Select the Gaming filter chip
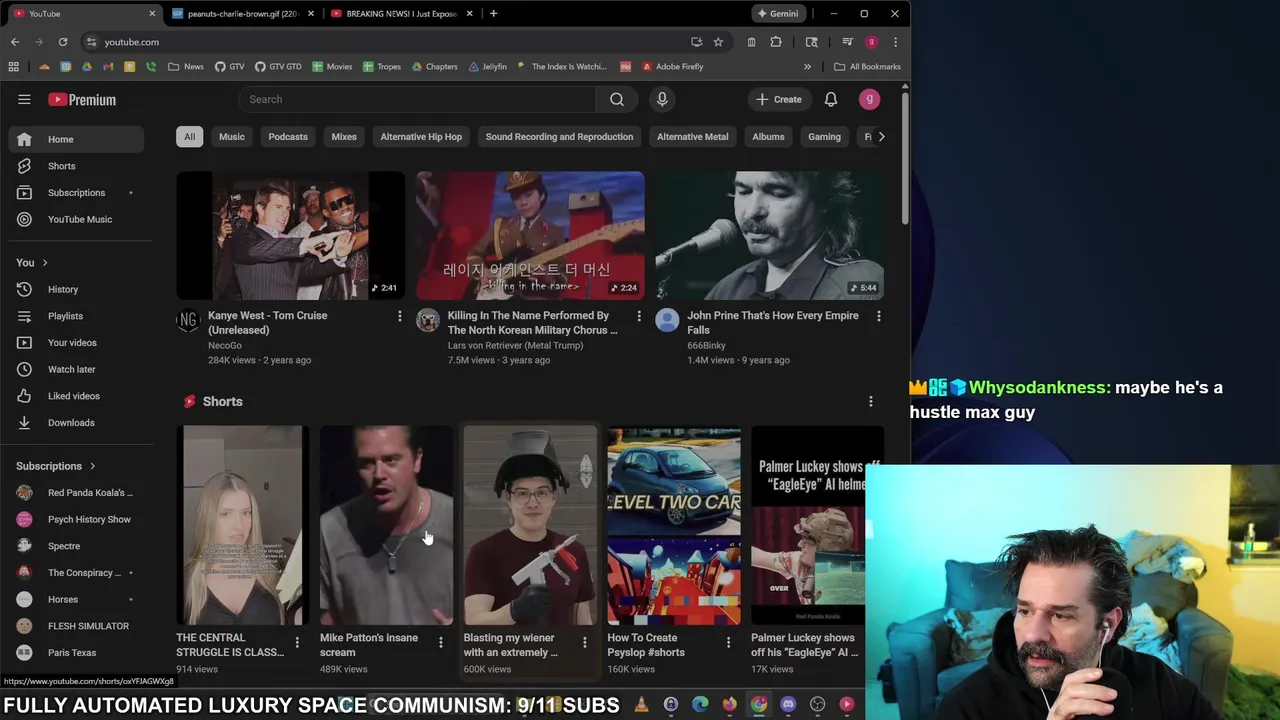This screenshot has width=1280, height=720. [x=825, y=136]
